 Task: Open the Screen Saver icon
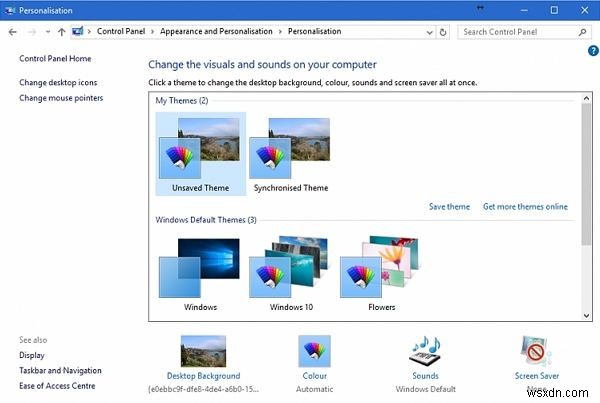(x=536, y=351)
